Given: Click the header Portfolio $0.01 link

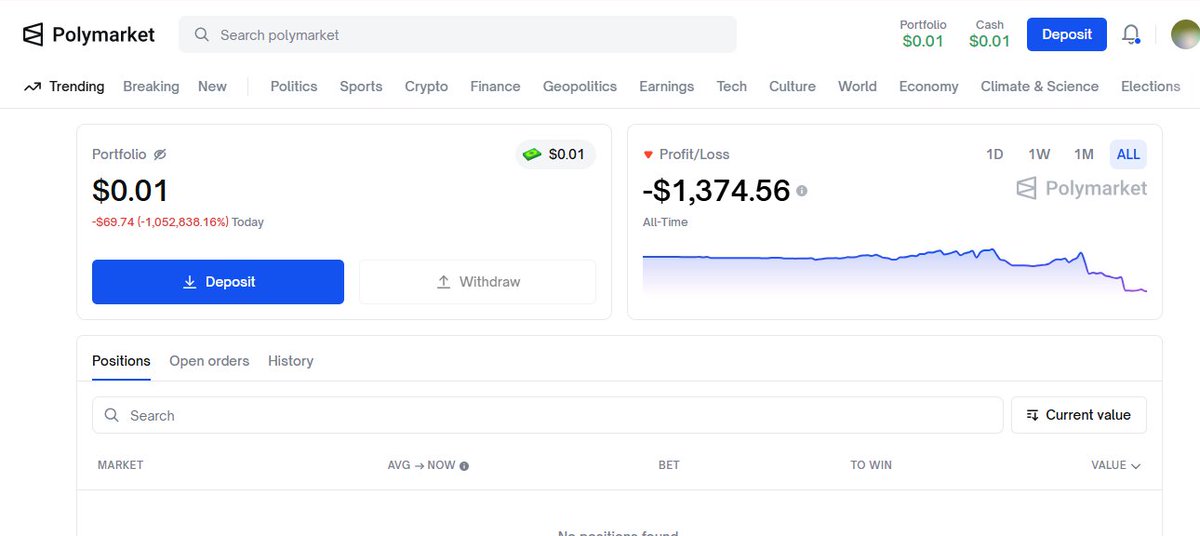Looking at the screenshot, I should point(923,34).
